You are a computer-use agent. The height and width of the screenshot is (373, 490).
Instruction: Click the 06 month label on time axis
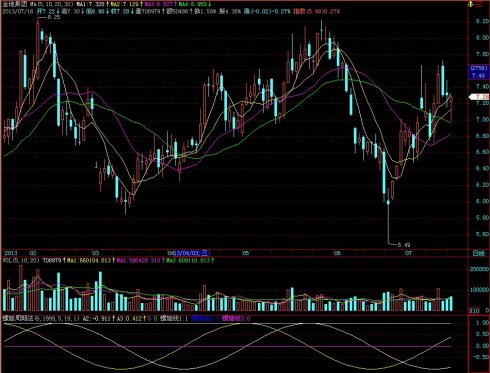337,253
